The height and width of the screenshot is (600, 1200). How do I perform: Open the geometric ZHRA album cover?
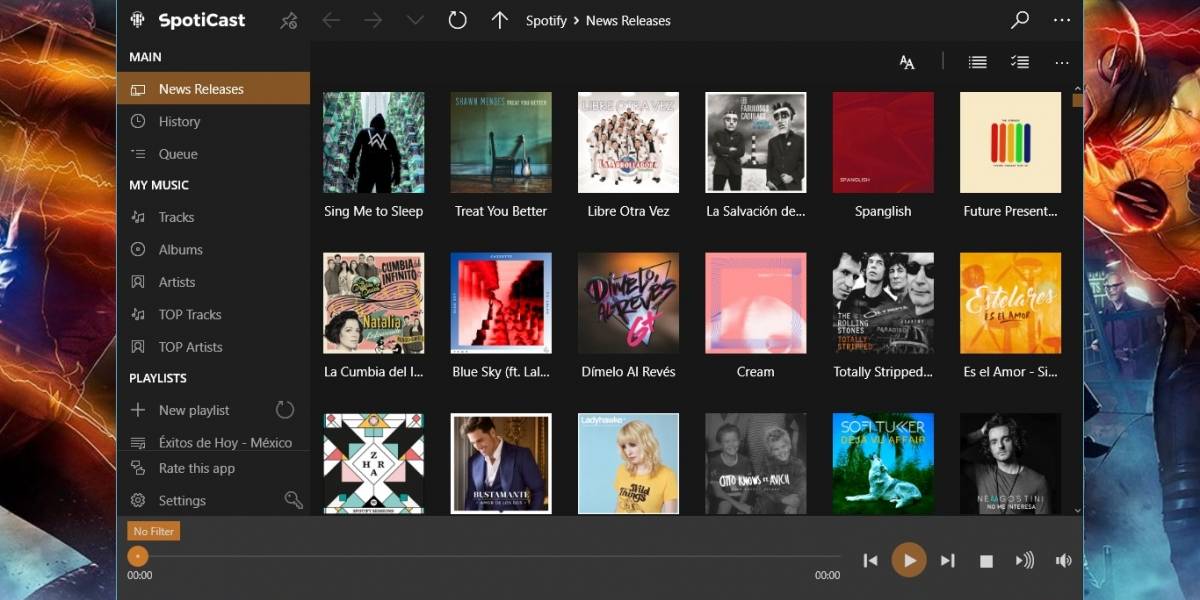click(373, 464)
